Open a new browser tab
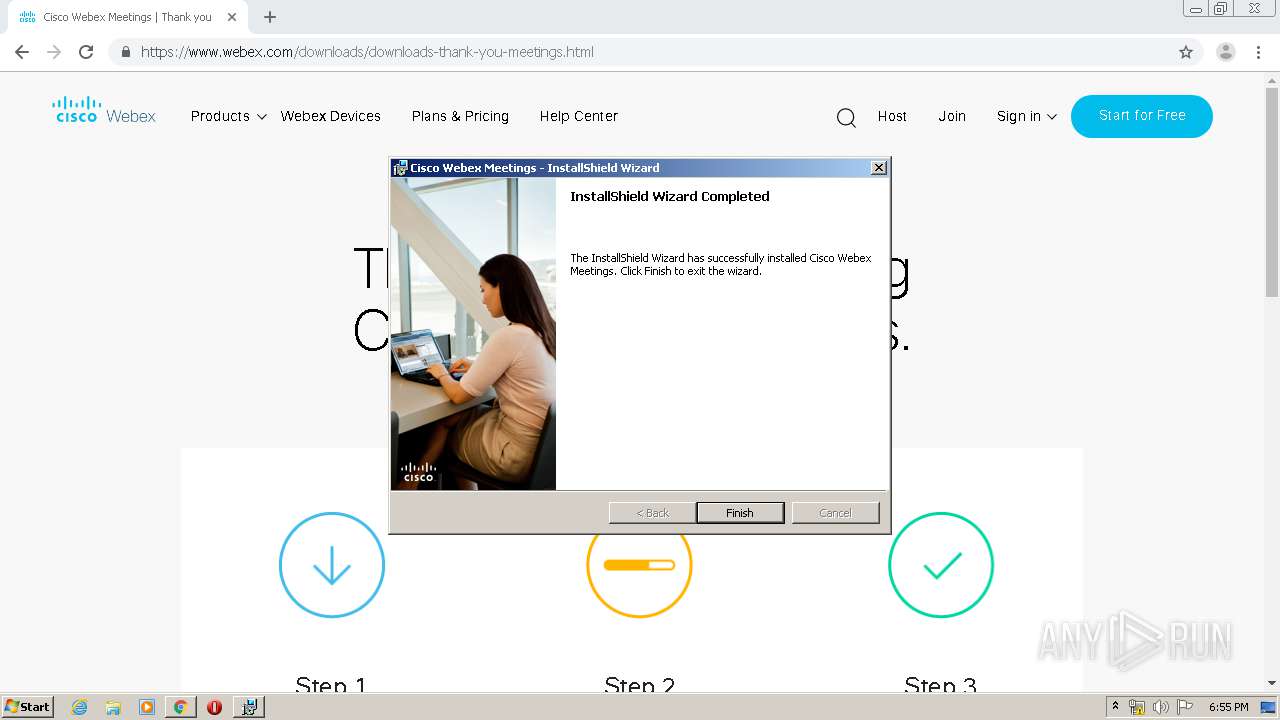 coord(270,17)
